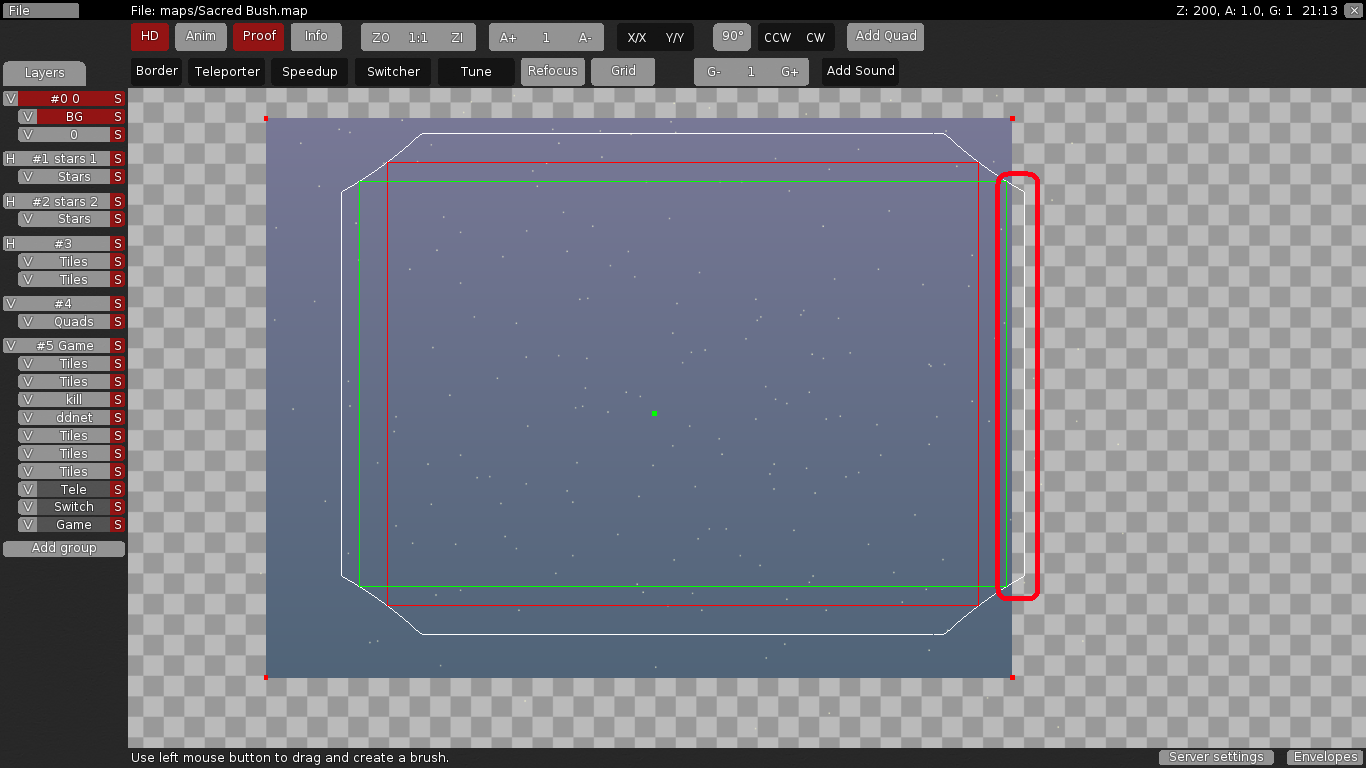This screenshot has height=768, width=1366.
Task: Open the File menu
Action: click(x=40, y=10)
